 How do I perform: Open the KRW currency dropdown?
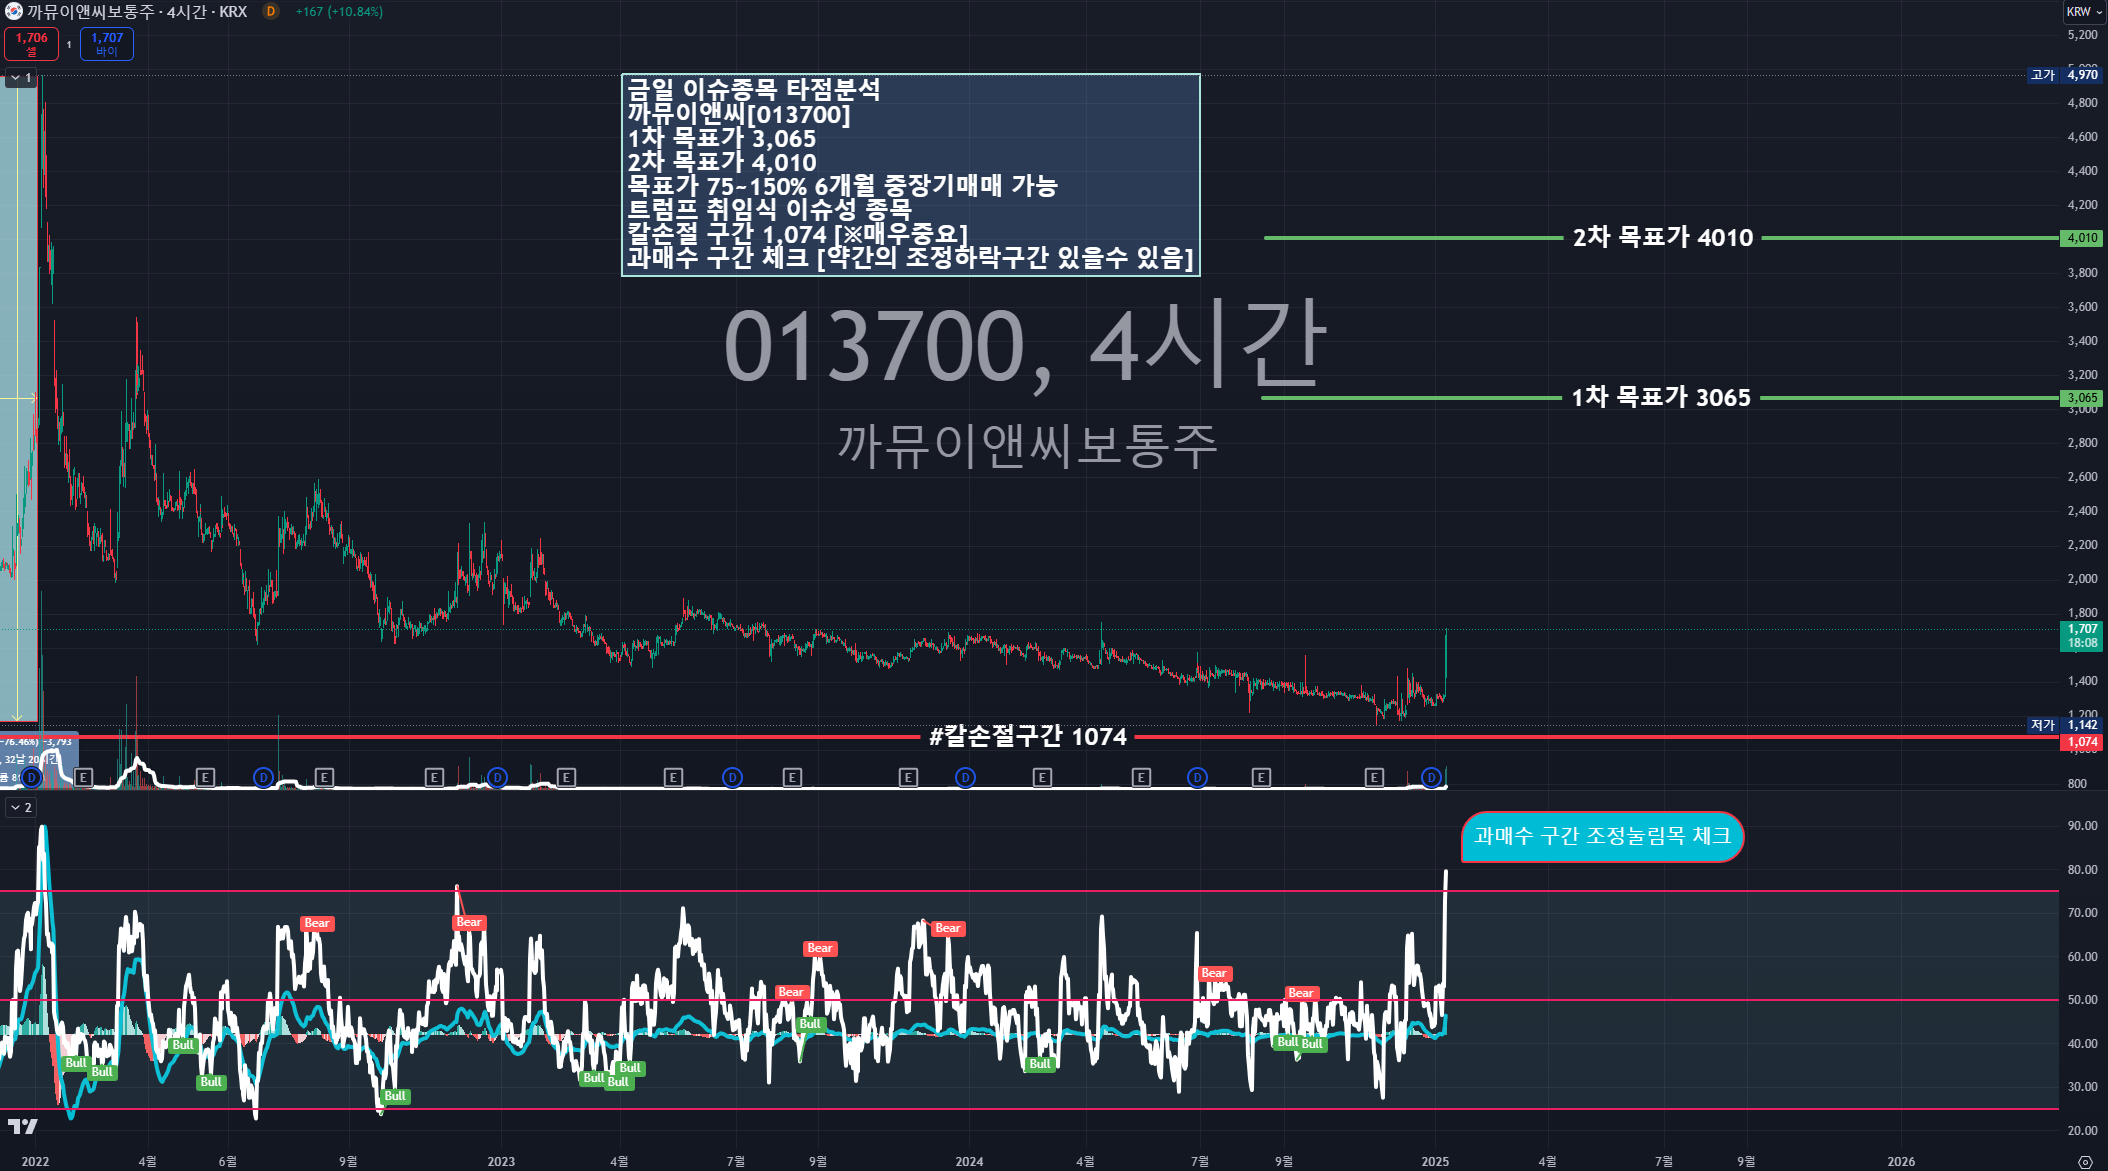coord(2083,12)
